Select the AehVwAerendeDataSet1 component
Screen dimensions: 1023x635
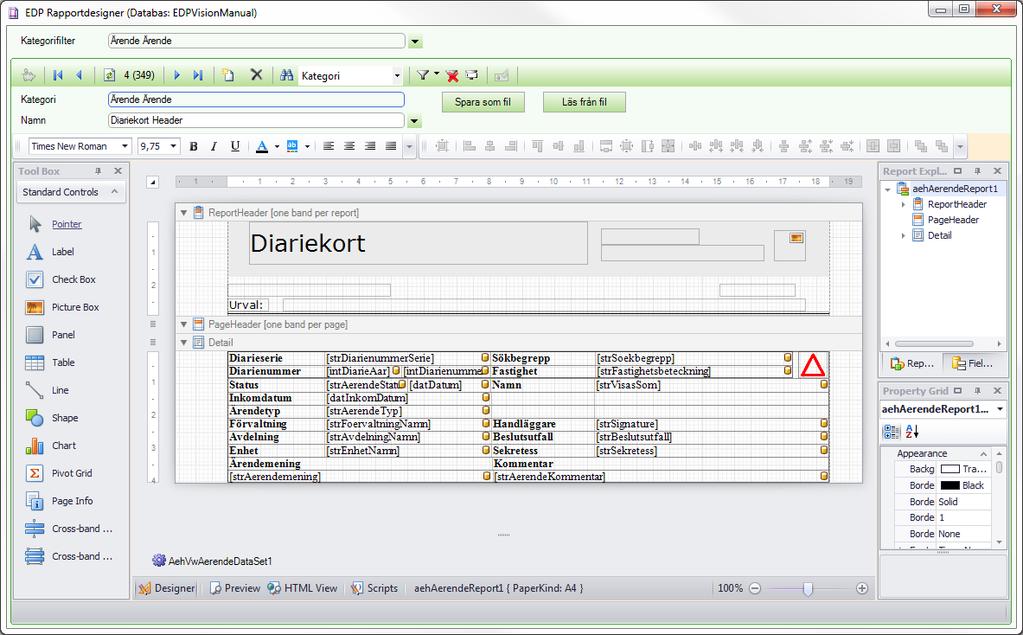coord(212,561)
